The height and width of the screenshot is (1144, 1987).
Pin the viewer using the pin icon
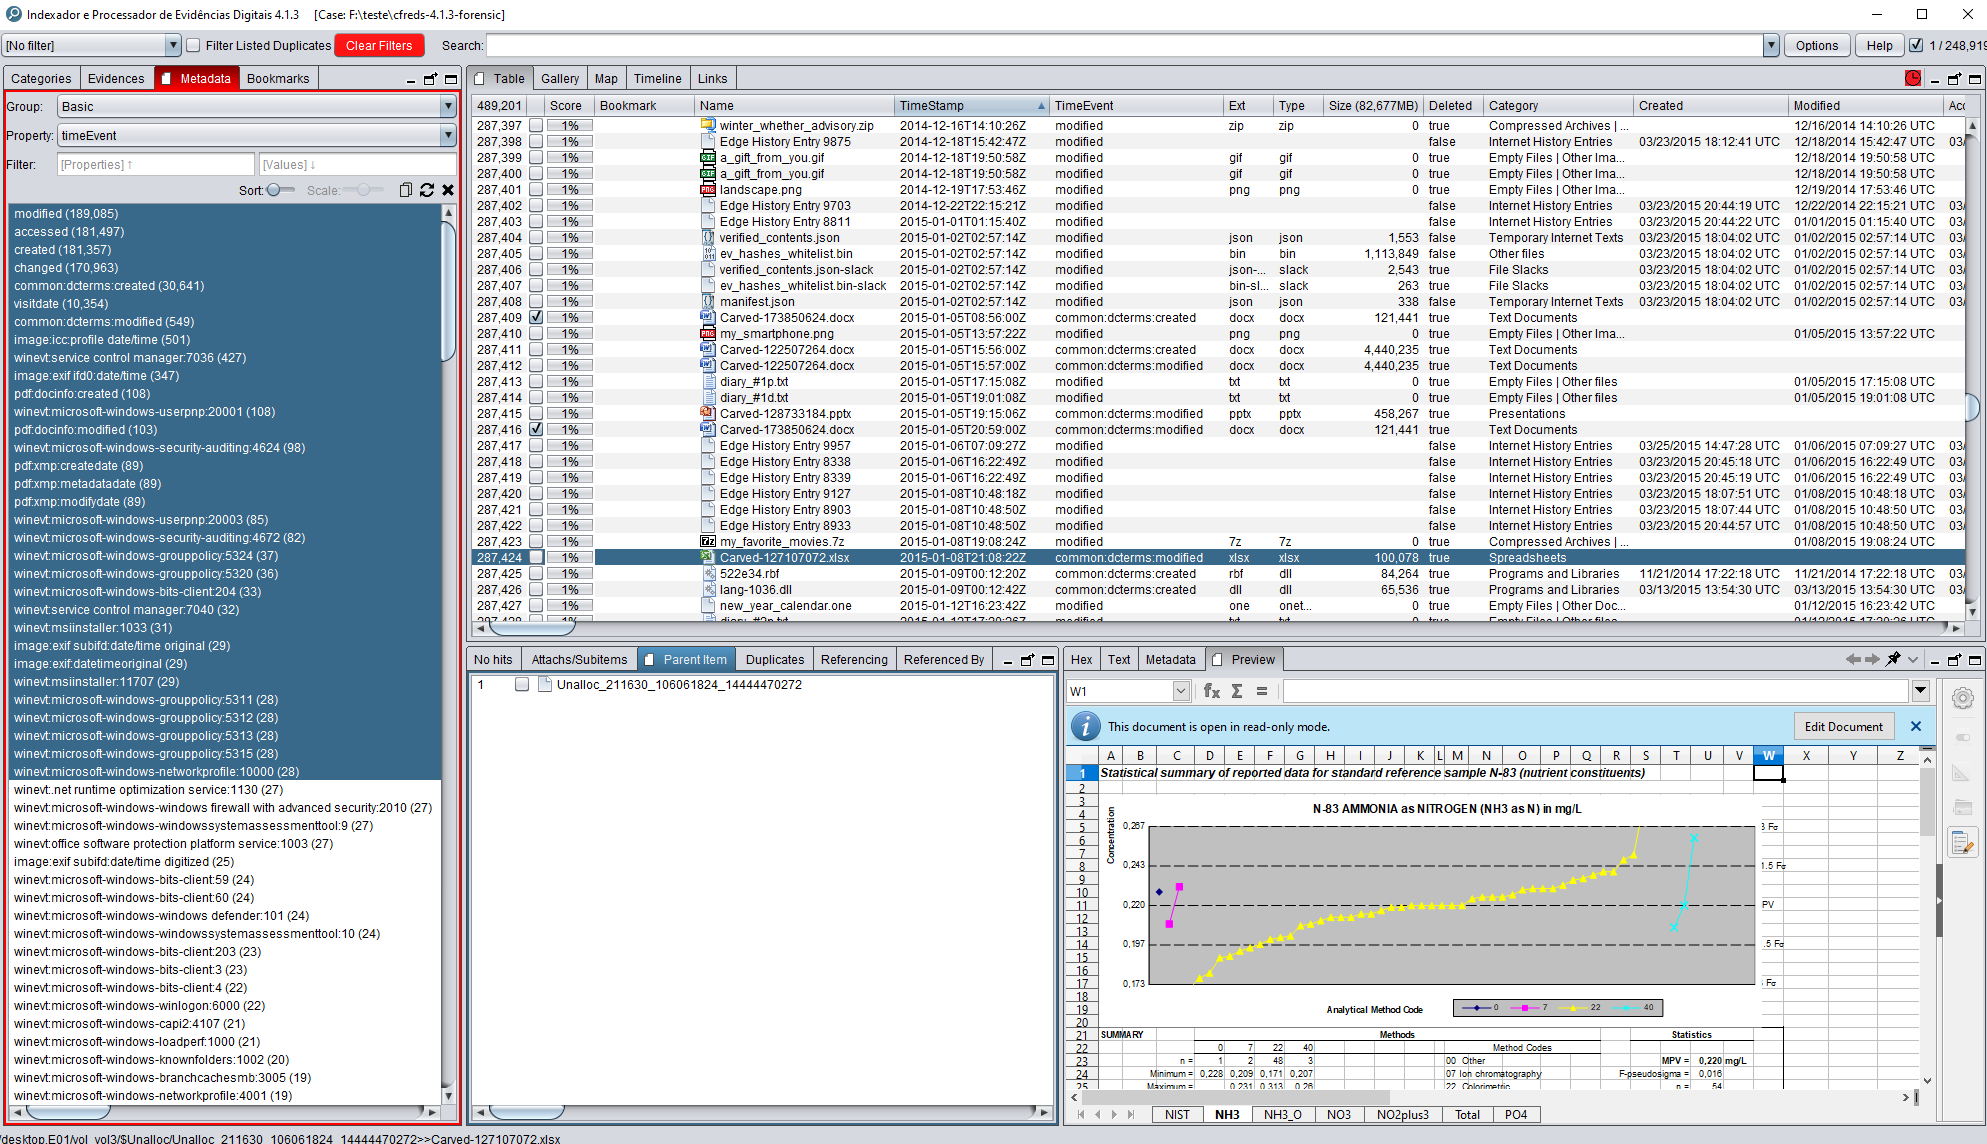click(x=1893, y=658)
